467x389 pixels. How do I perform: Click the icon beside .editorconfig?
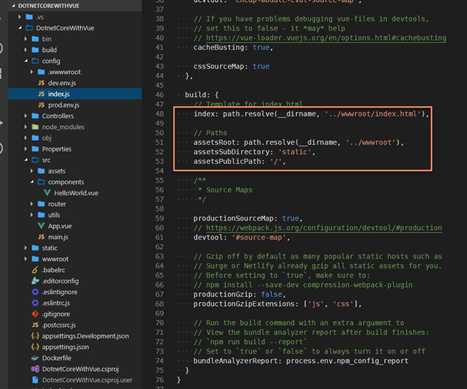35,281
